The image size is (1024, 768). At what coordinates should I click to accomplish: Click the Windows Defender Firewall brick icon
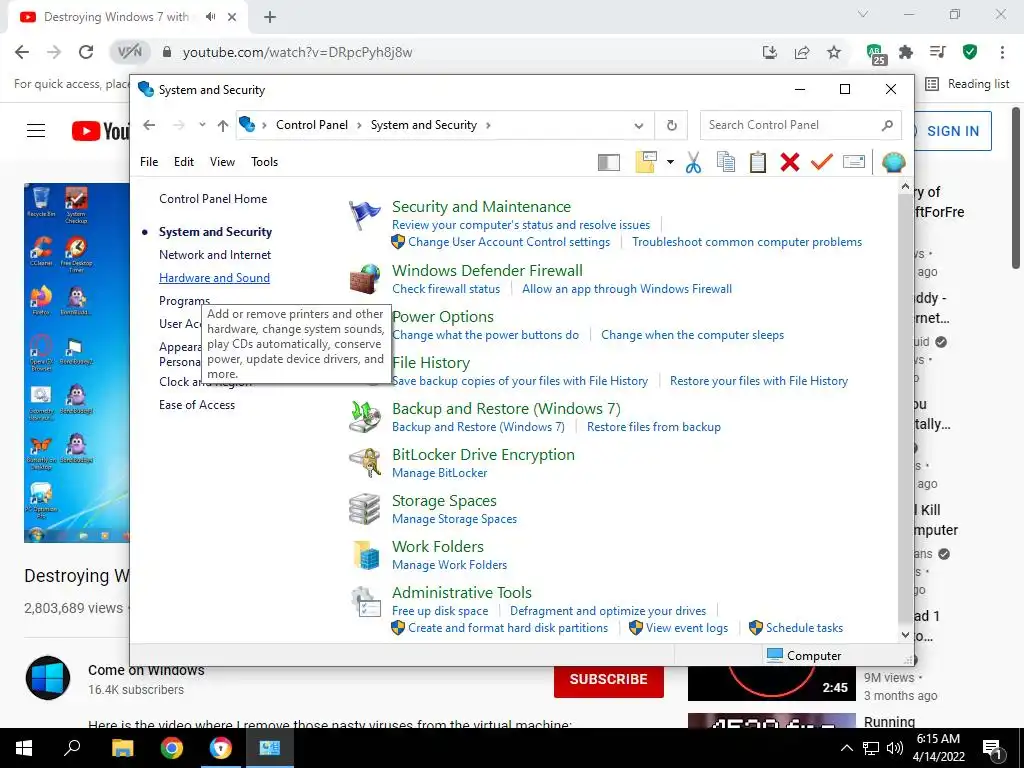point(364,279)
